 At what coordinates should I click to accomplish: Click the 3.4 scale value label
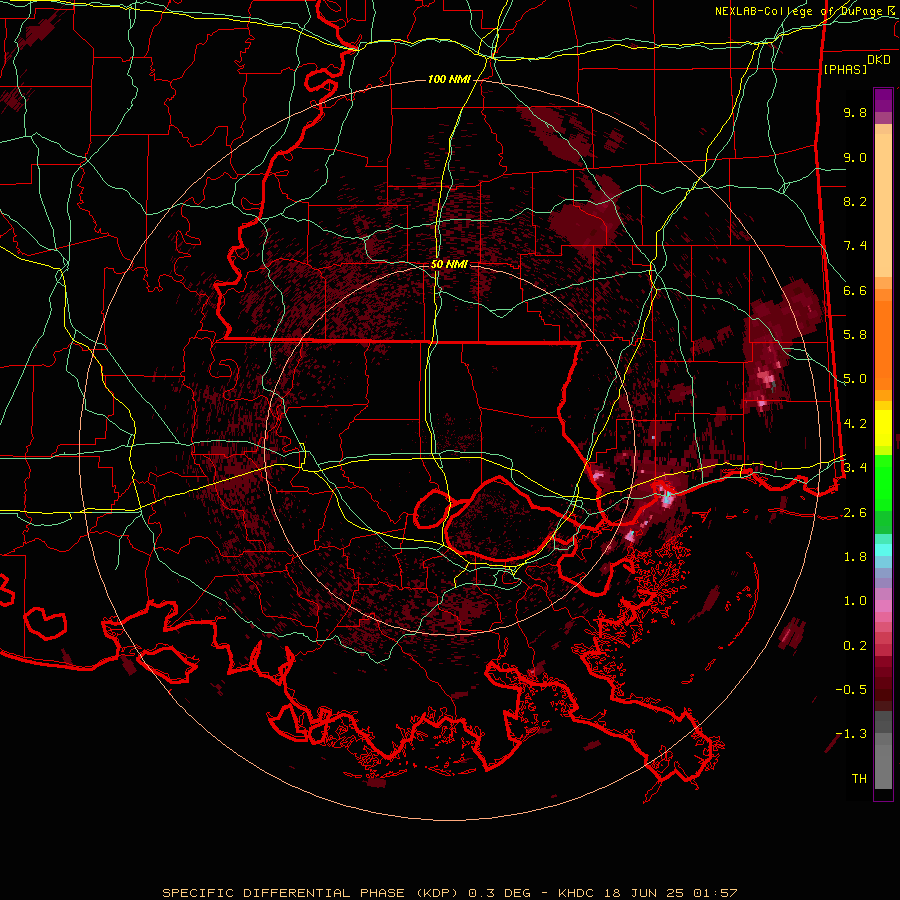pos(855,468)
